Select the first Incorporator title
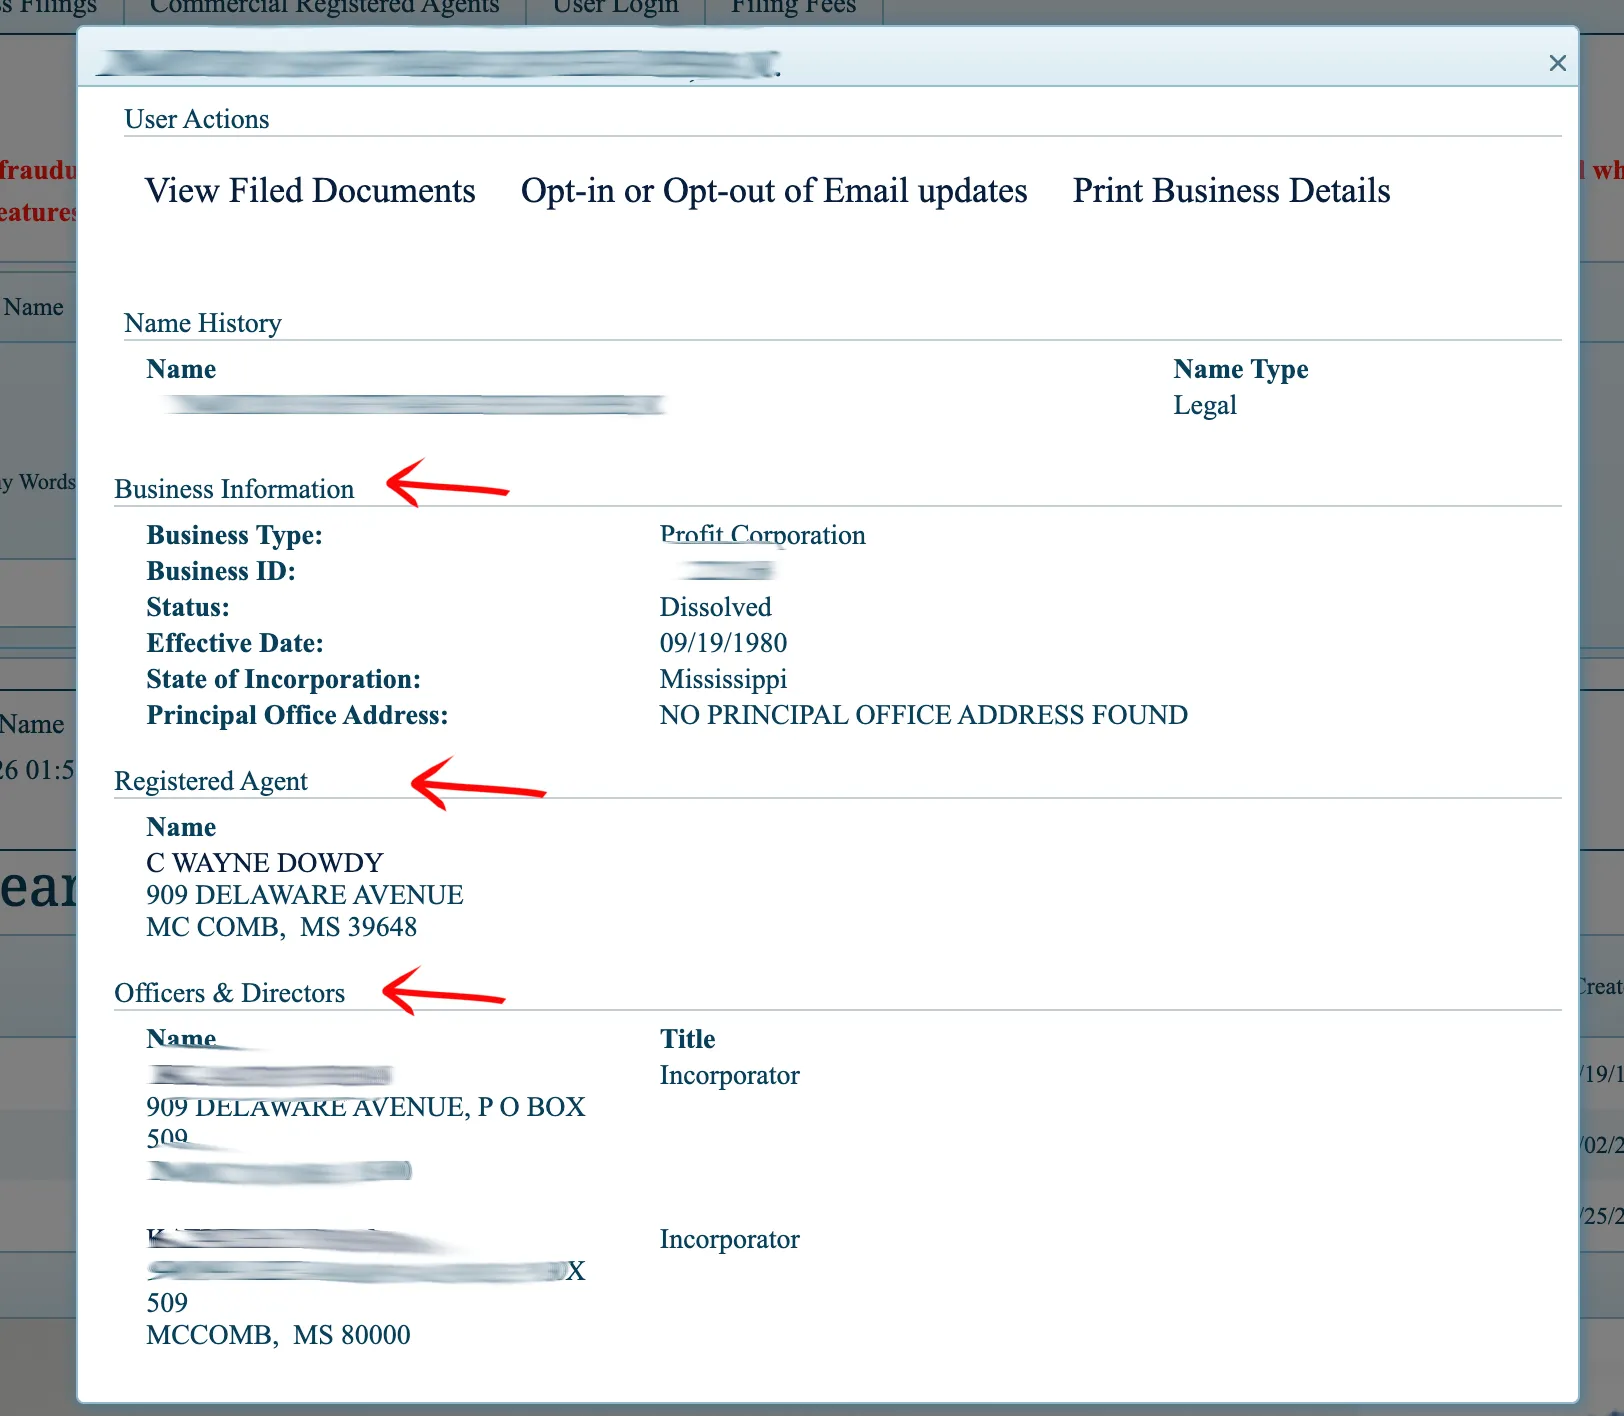 729,1075
